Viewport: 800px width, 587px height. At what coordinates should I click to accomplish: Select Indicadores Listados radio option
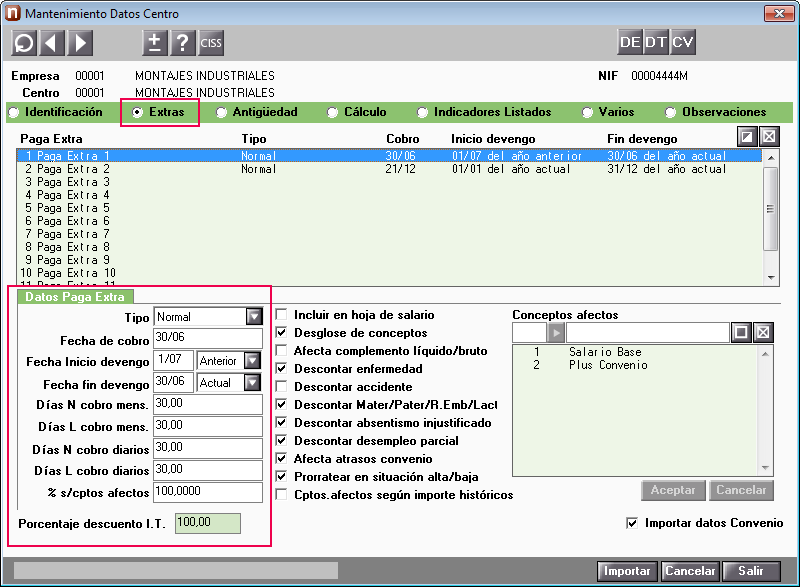422,112
